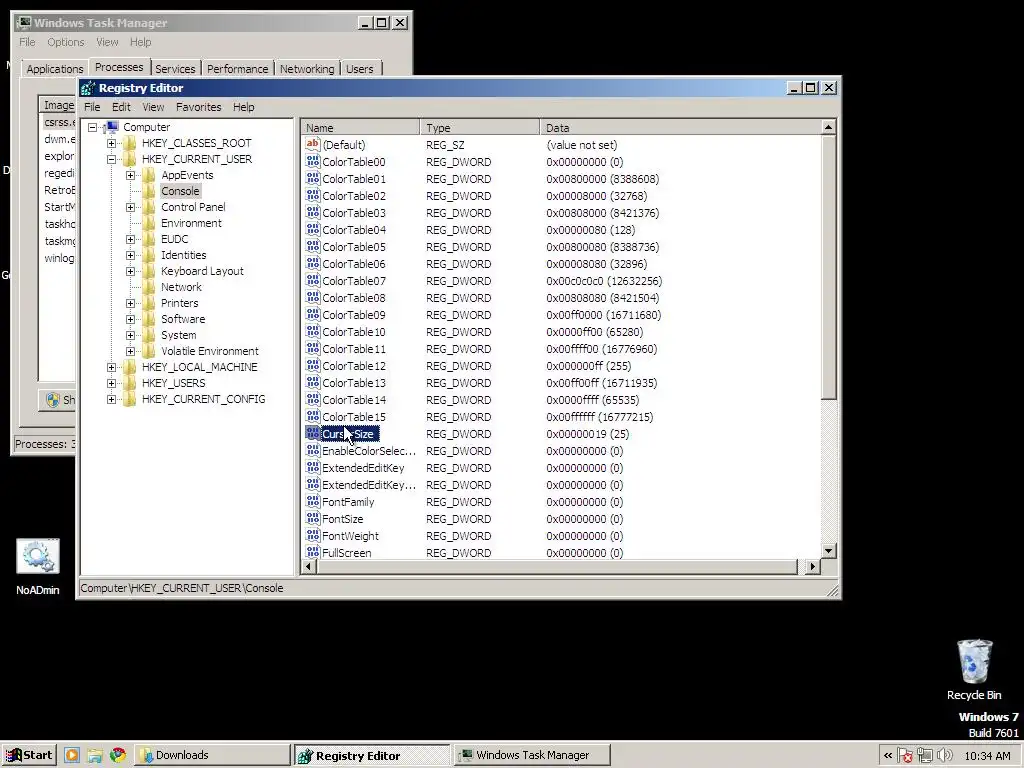Select the Identities key
Screen dimensions: 1024x768
pos(184,255)
